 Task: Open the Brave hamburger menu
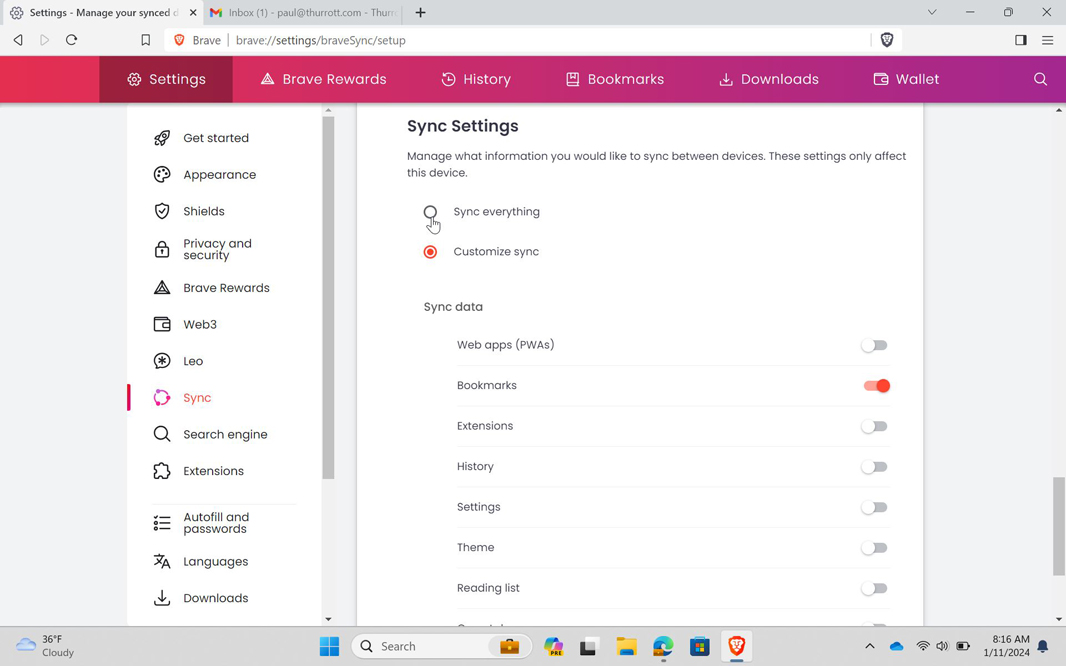pyautogui.click(x=1047, y=40)
